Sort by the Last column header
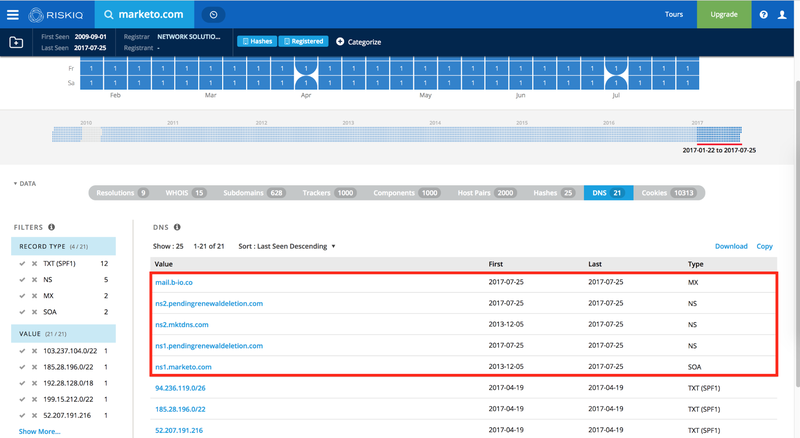The image size is (800, 438). click(595, 264)
